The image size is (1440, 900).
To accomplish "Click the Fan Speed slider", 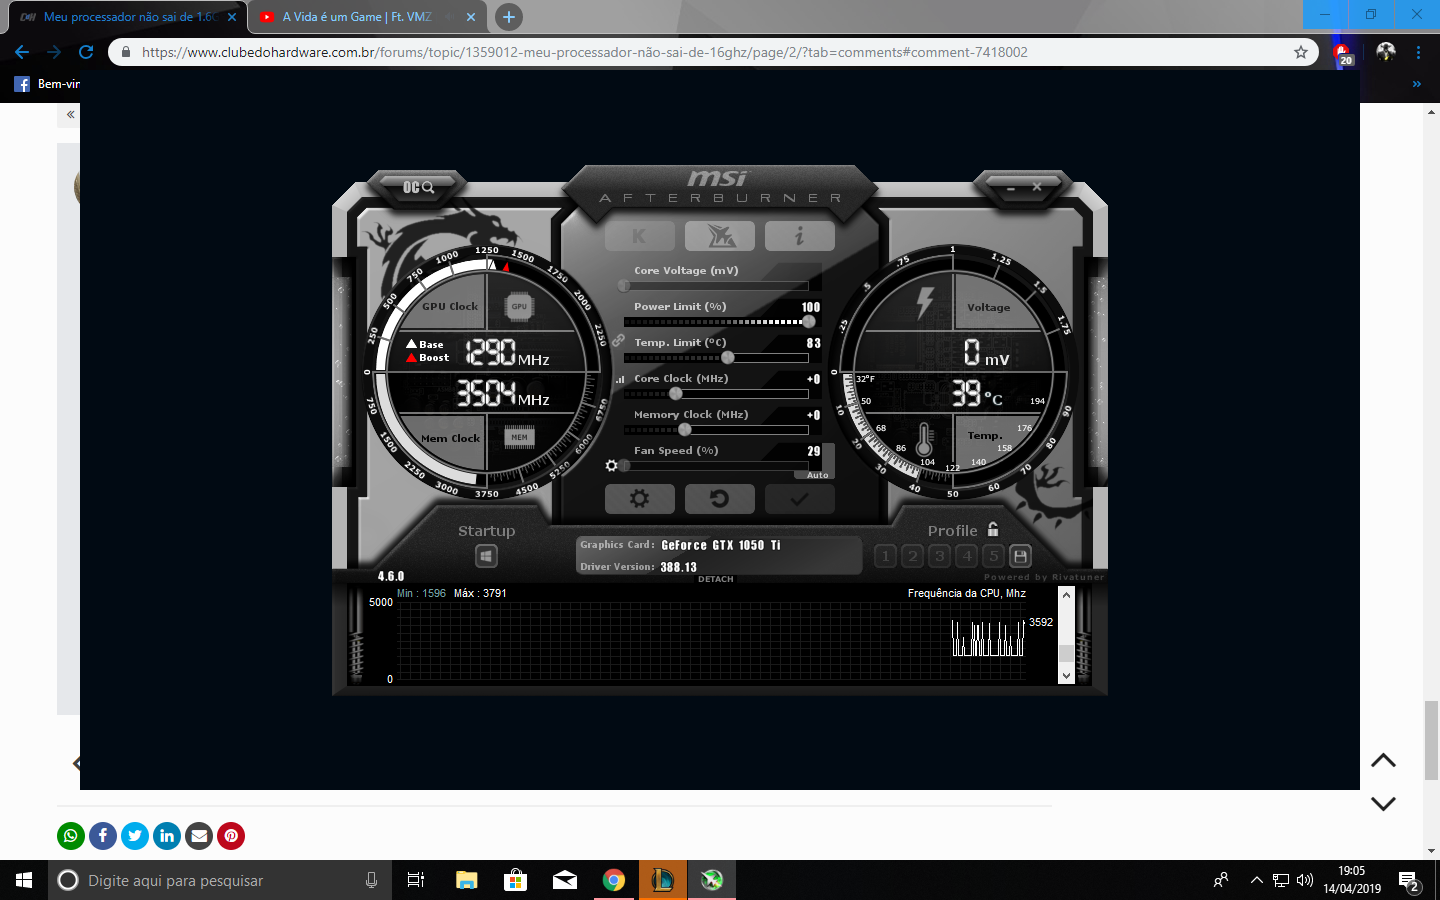I will coord(716,466).
